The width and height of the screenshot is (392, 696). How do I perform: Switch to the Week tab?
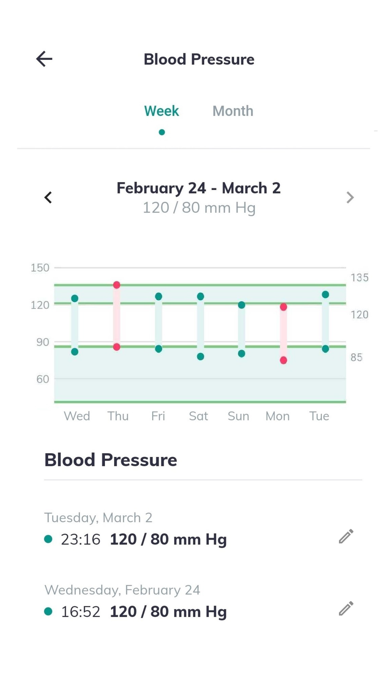coord(162,111)
